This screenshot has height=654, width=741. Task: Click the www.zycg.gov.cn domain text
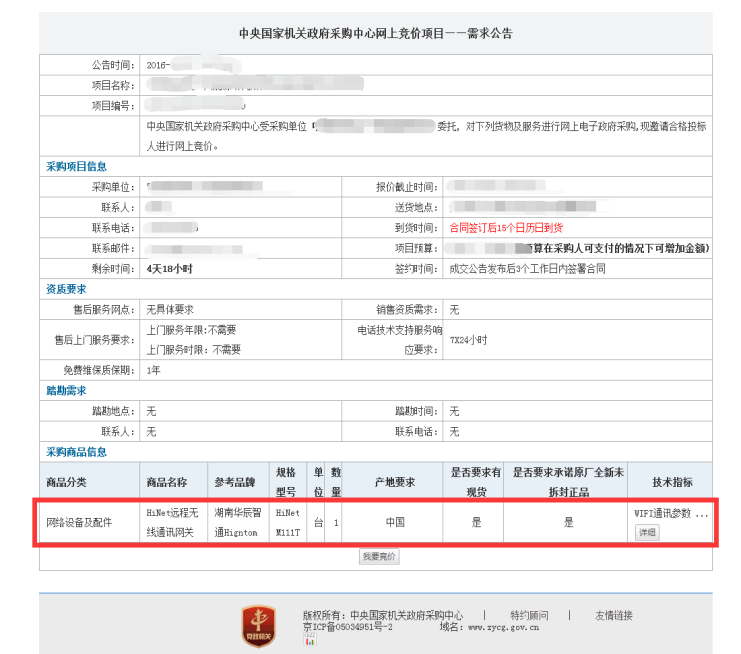(503, 628)
